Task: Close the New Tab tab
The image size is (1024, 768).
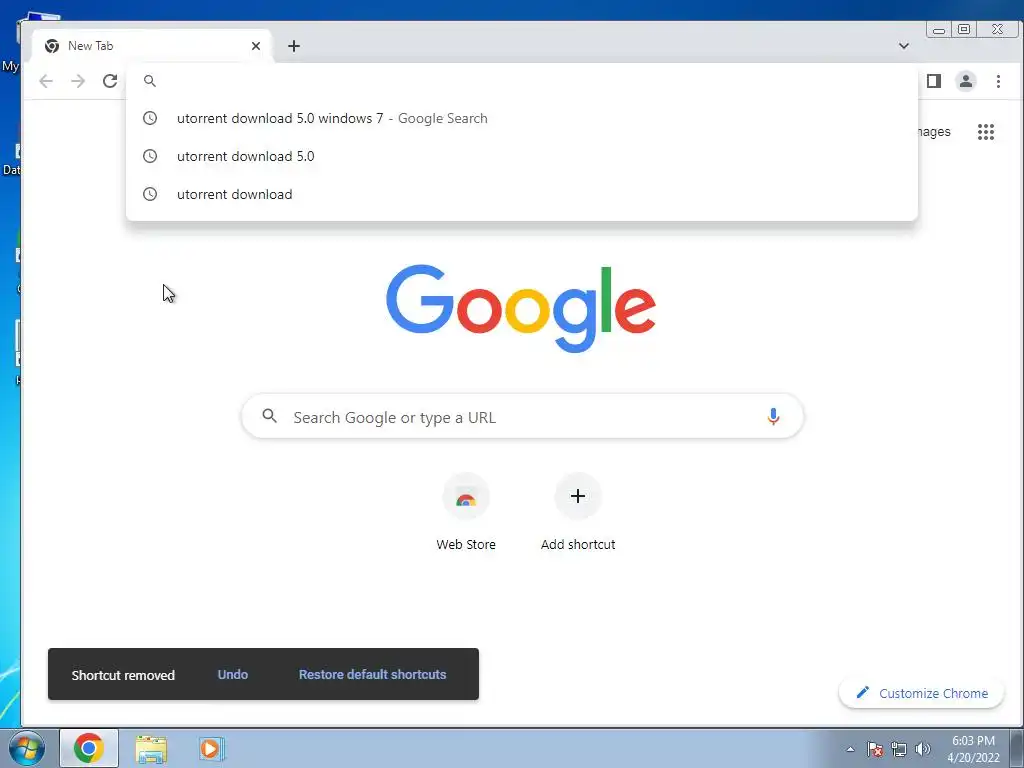Action: (256, 46)
